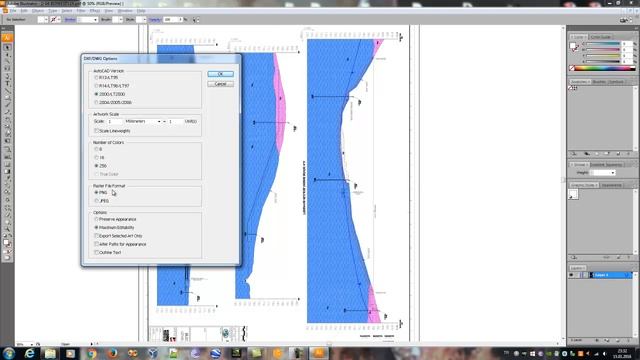Select the Type tool in the toolbox
This screenshot has width=640, height=360.
[7, 84]
